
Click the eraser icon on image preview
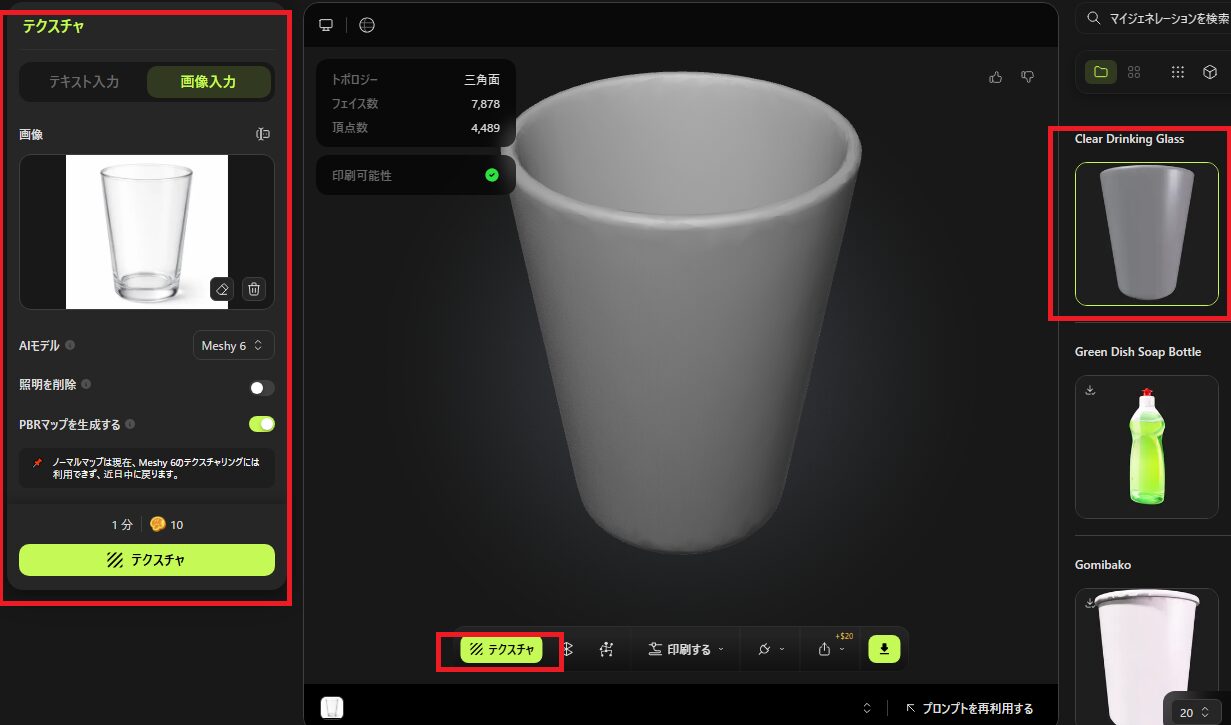click(x=222, y=289)
